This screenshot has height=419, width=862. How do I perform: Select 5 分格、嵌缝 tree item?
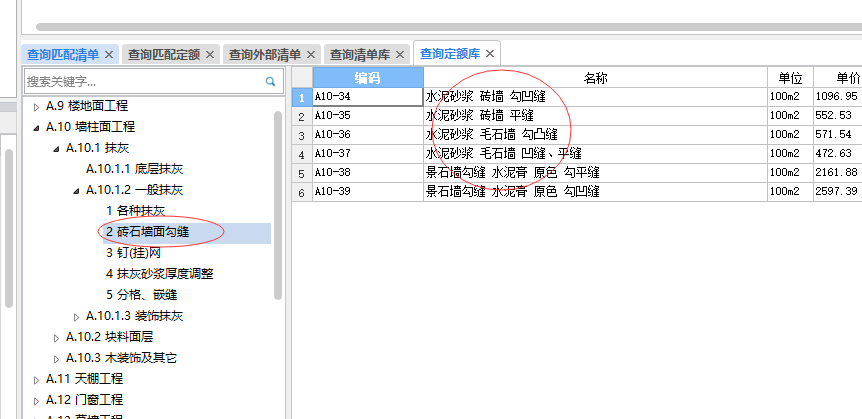(141, 295)
